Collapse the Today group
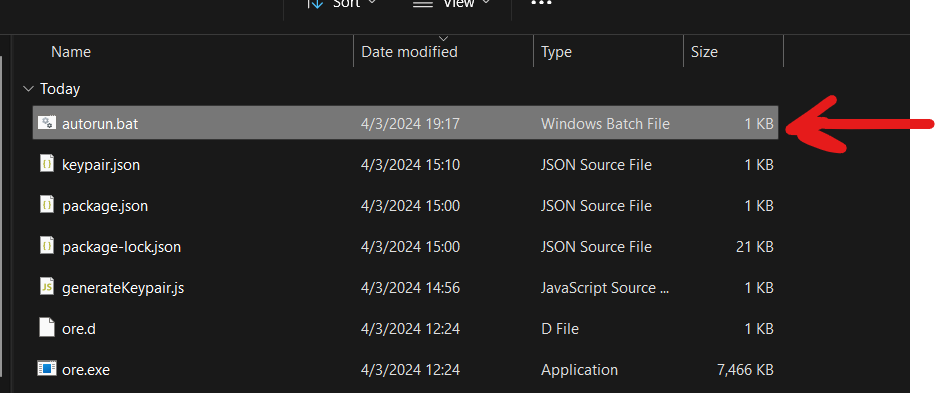 [x=27, y=89]
